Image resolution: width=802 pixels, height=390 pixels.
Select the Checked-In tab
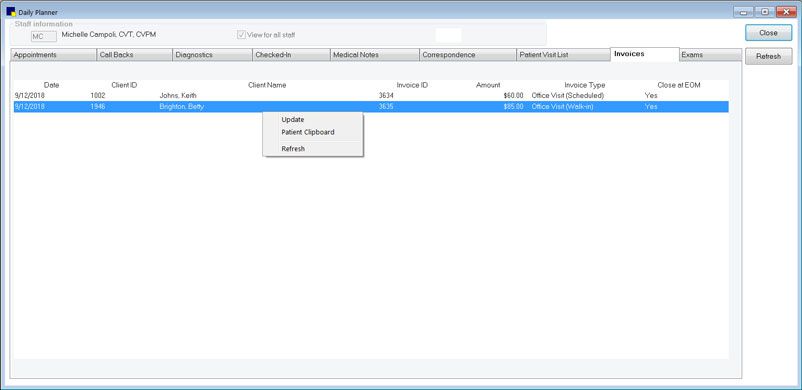tap(291, 55)
